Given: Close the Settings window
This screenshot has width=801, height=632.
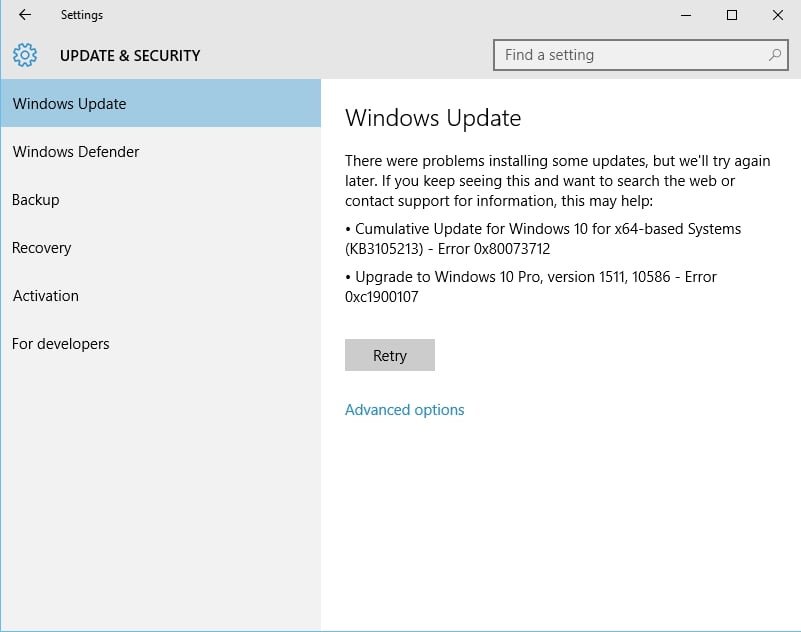Looking at the screenshot, I should point(778,15).
